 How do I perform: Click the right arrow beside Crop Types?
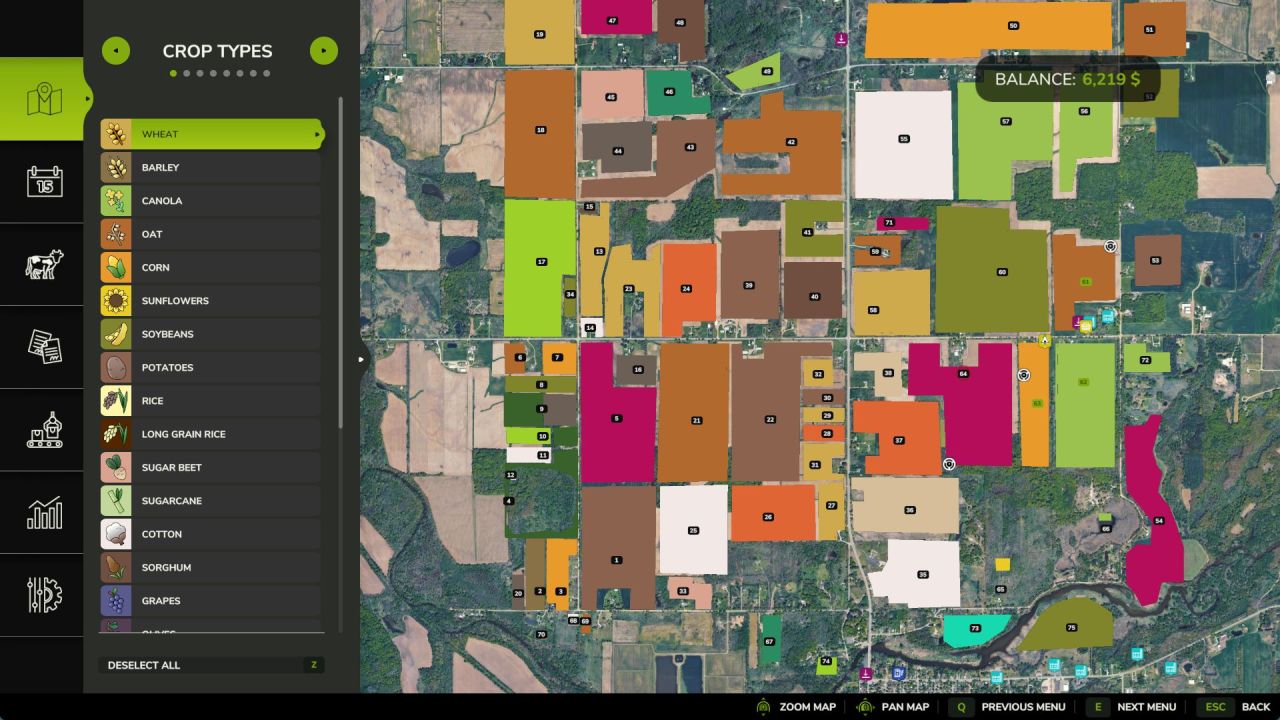(x=323, y=50)
